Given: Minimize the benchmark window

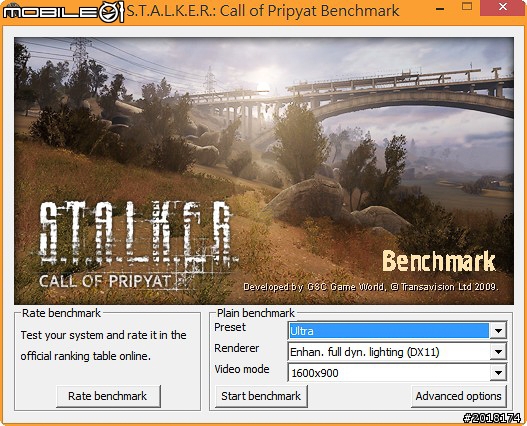Looking at the screenshot, I should [440, 9].
